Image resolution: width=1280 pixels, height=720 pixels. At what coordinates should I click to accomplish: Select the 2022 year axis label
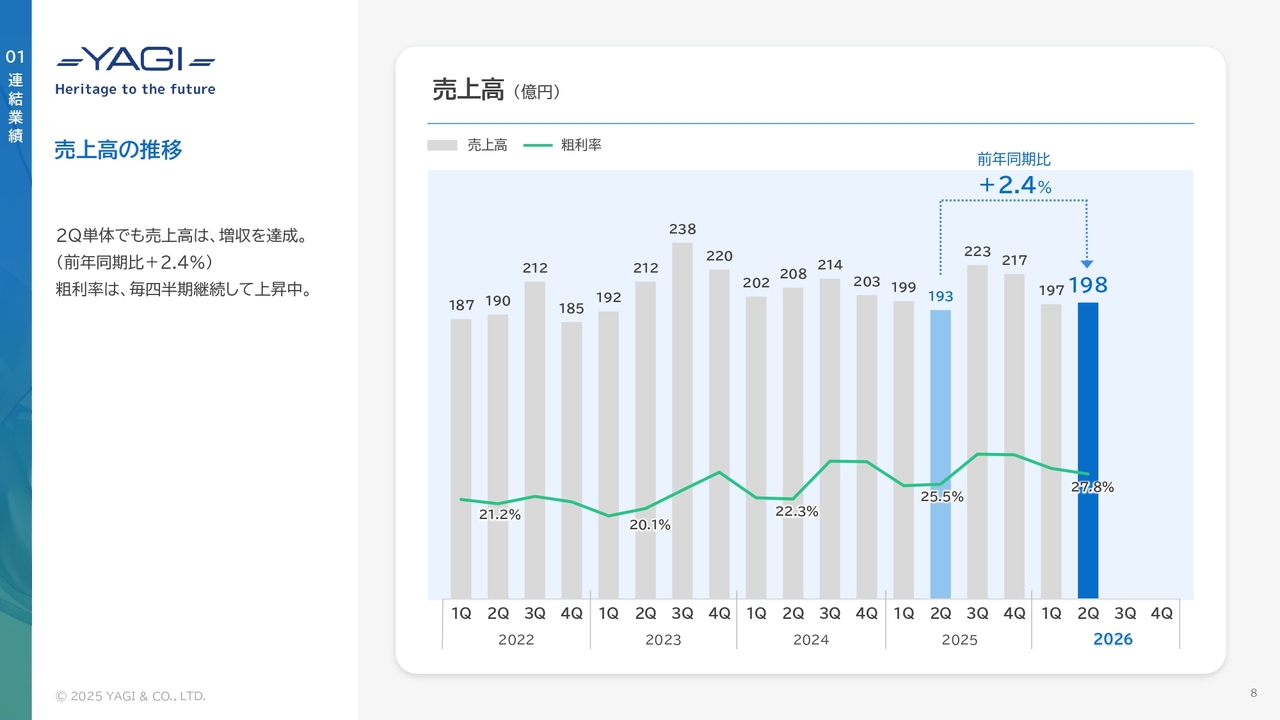[516, 639]
